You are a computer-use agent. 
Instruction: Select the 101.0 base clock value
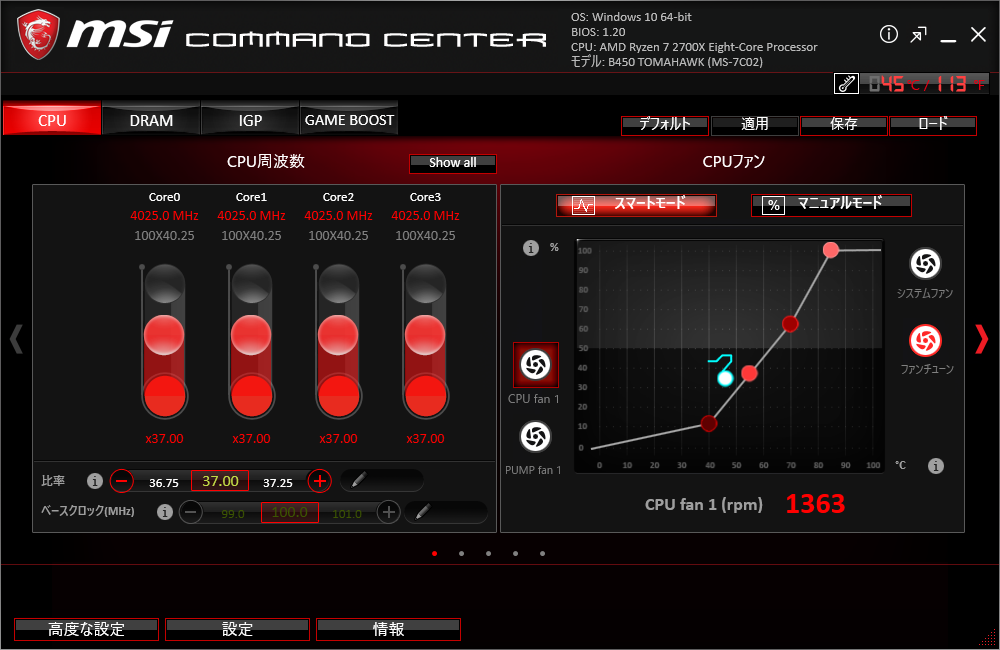pos(347,514)
